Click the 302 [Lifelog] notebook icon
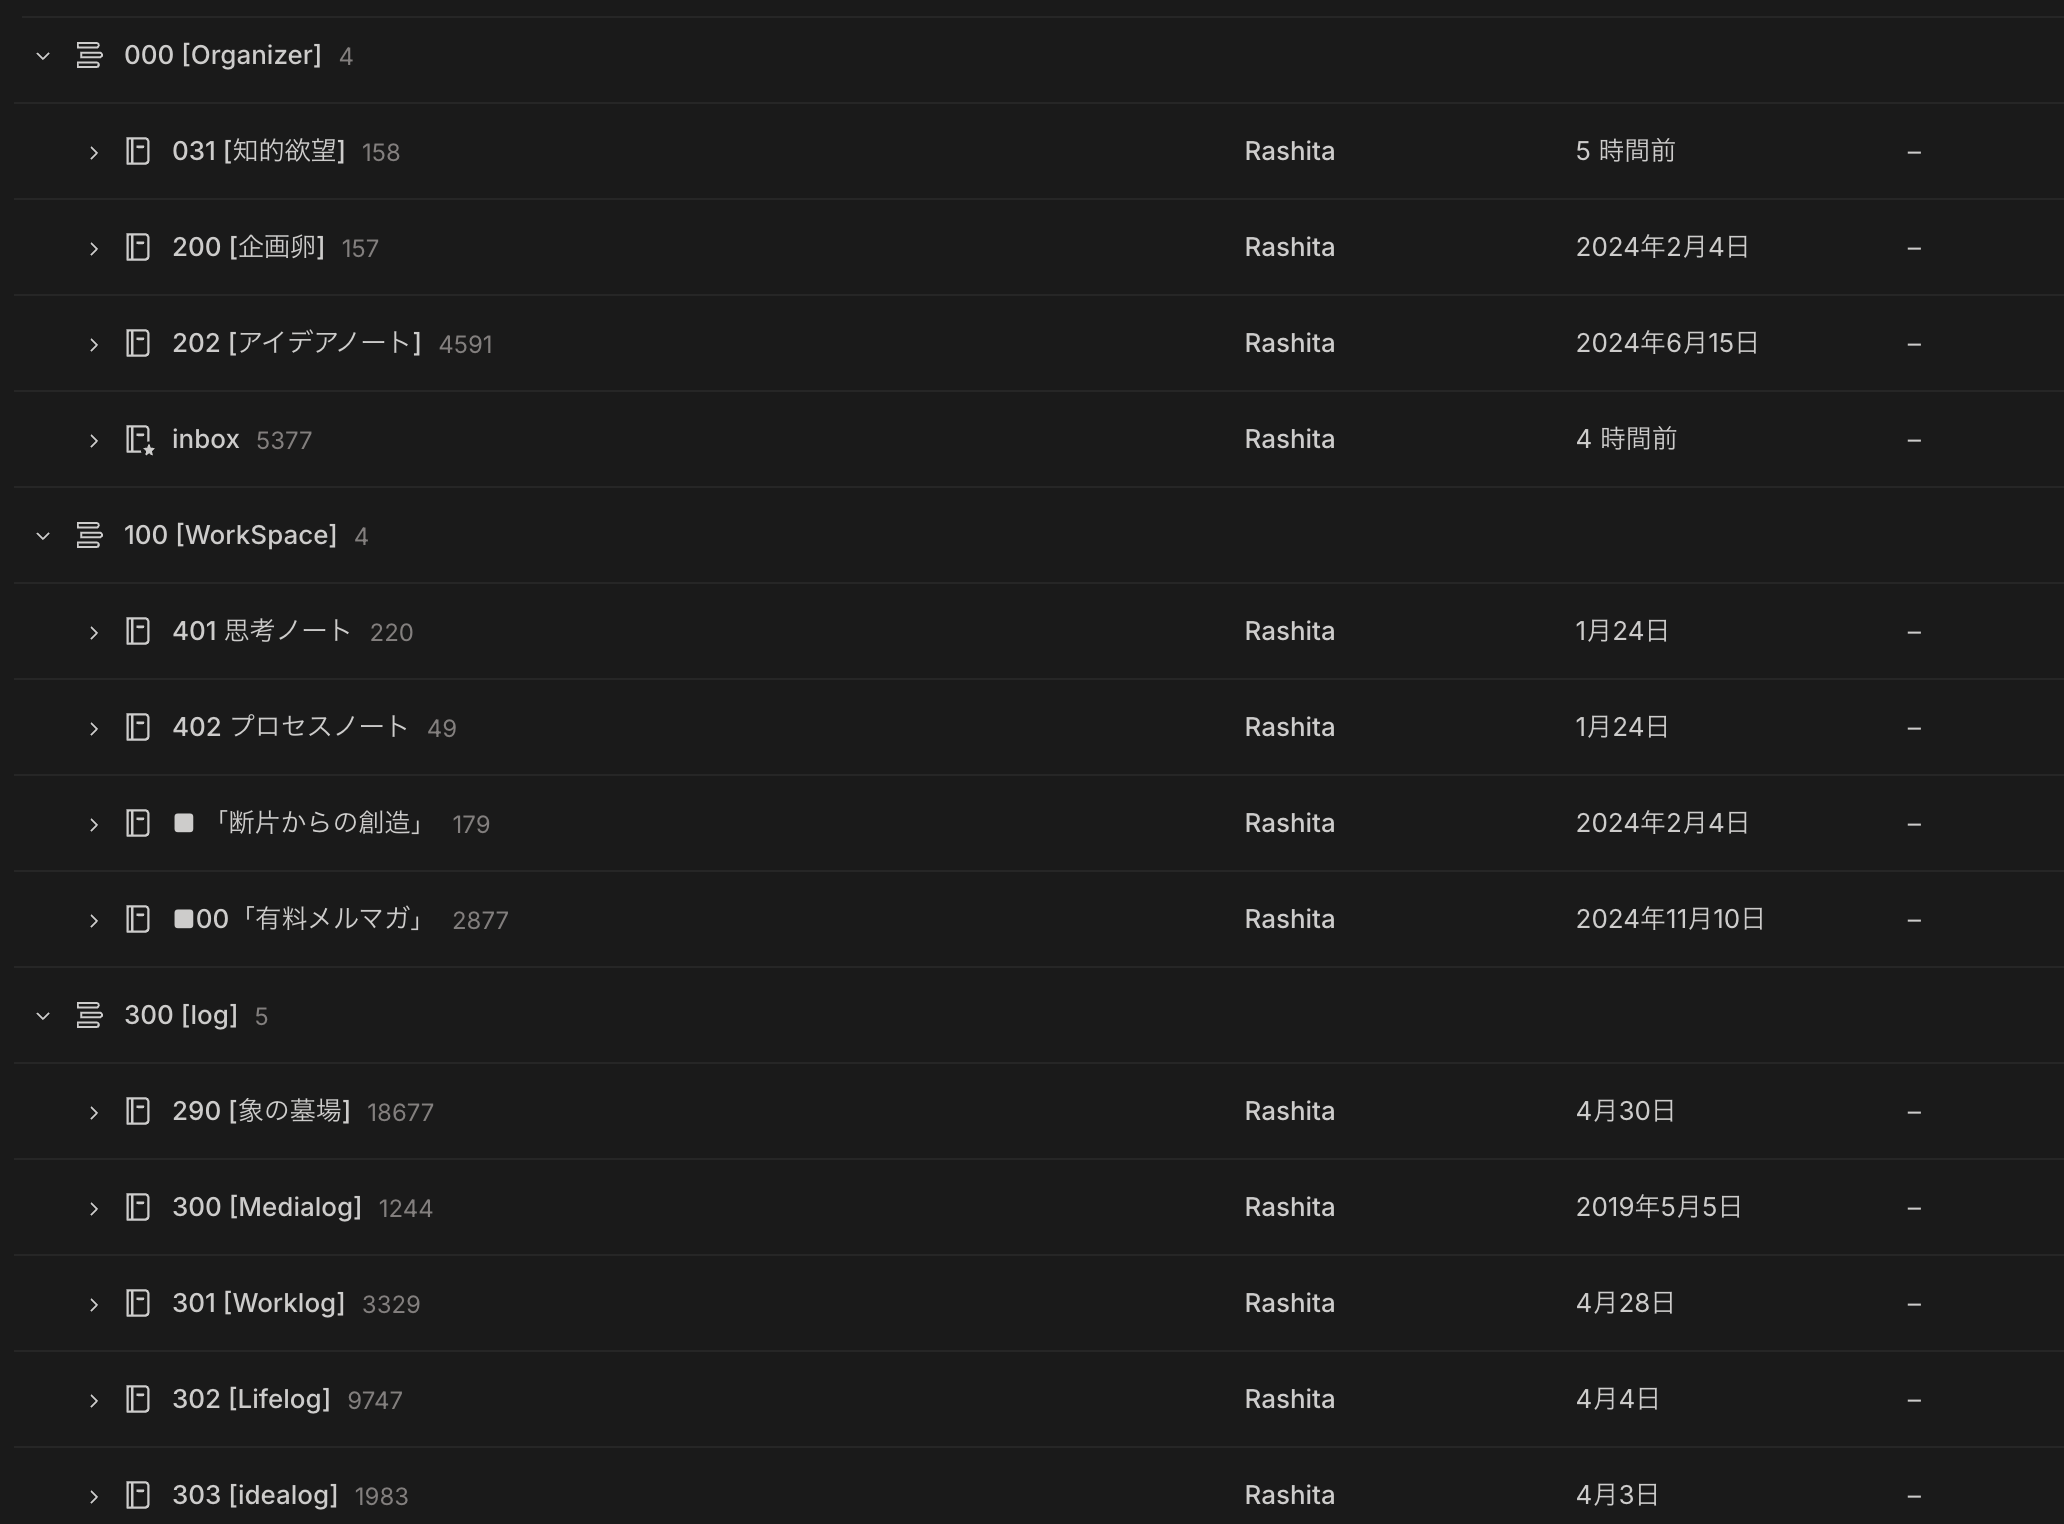Image resolution: width=2064 pixels, height=1524 pixels. [x=138, y=1399]
